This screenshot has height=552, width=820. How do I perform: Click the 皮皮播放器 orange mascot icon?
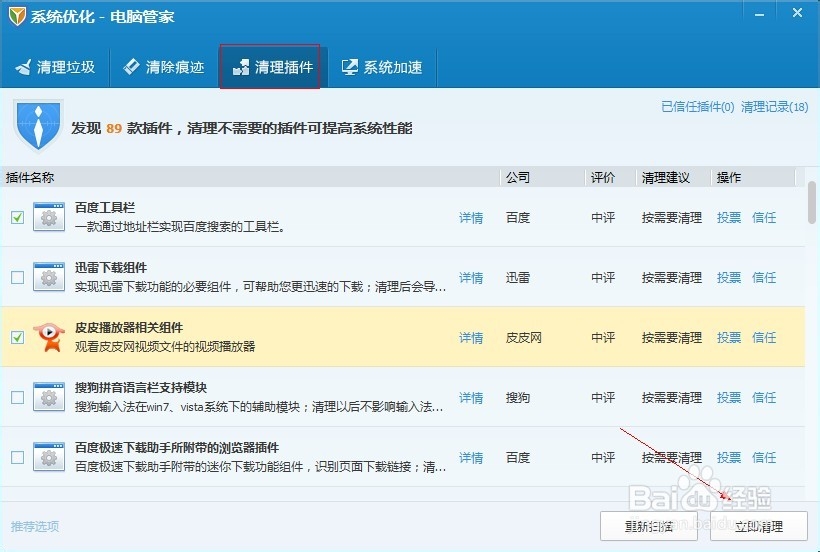point(49,337)
